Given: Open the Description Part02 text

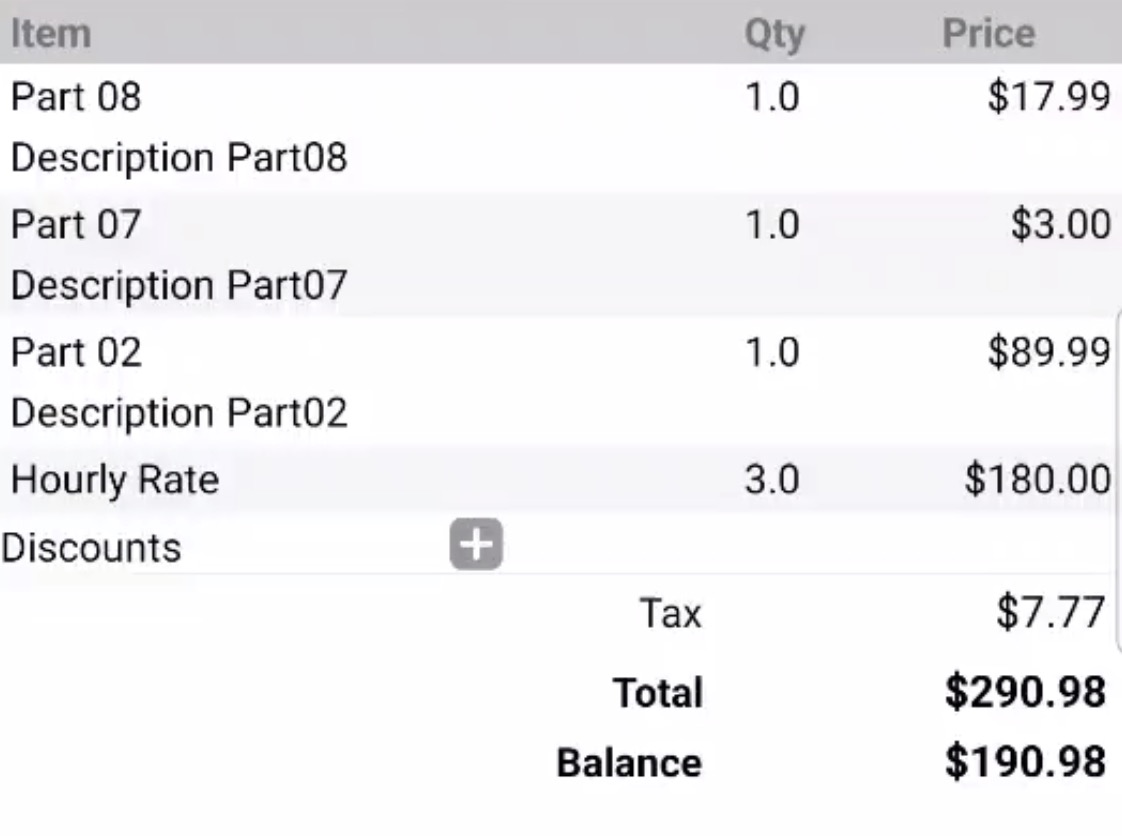Looking at the screenshot, I should pos(179,413).
